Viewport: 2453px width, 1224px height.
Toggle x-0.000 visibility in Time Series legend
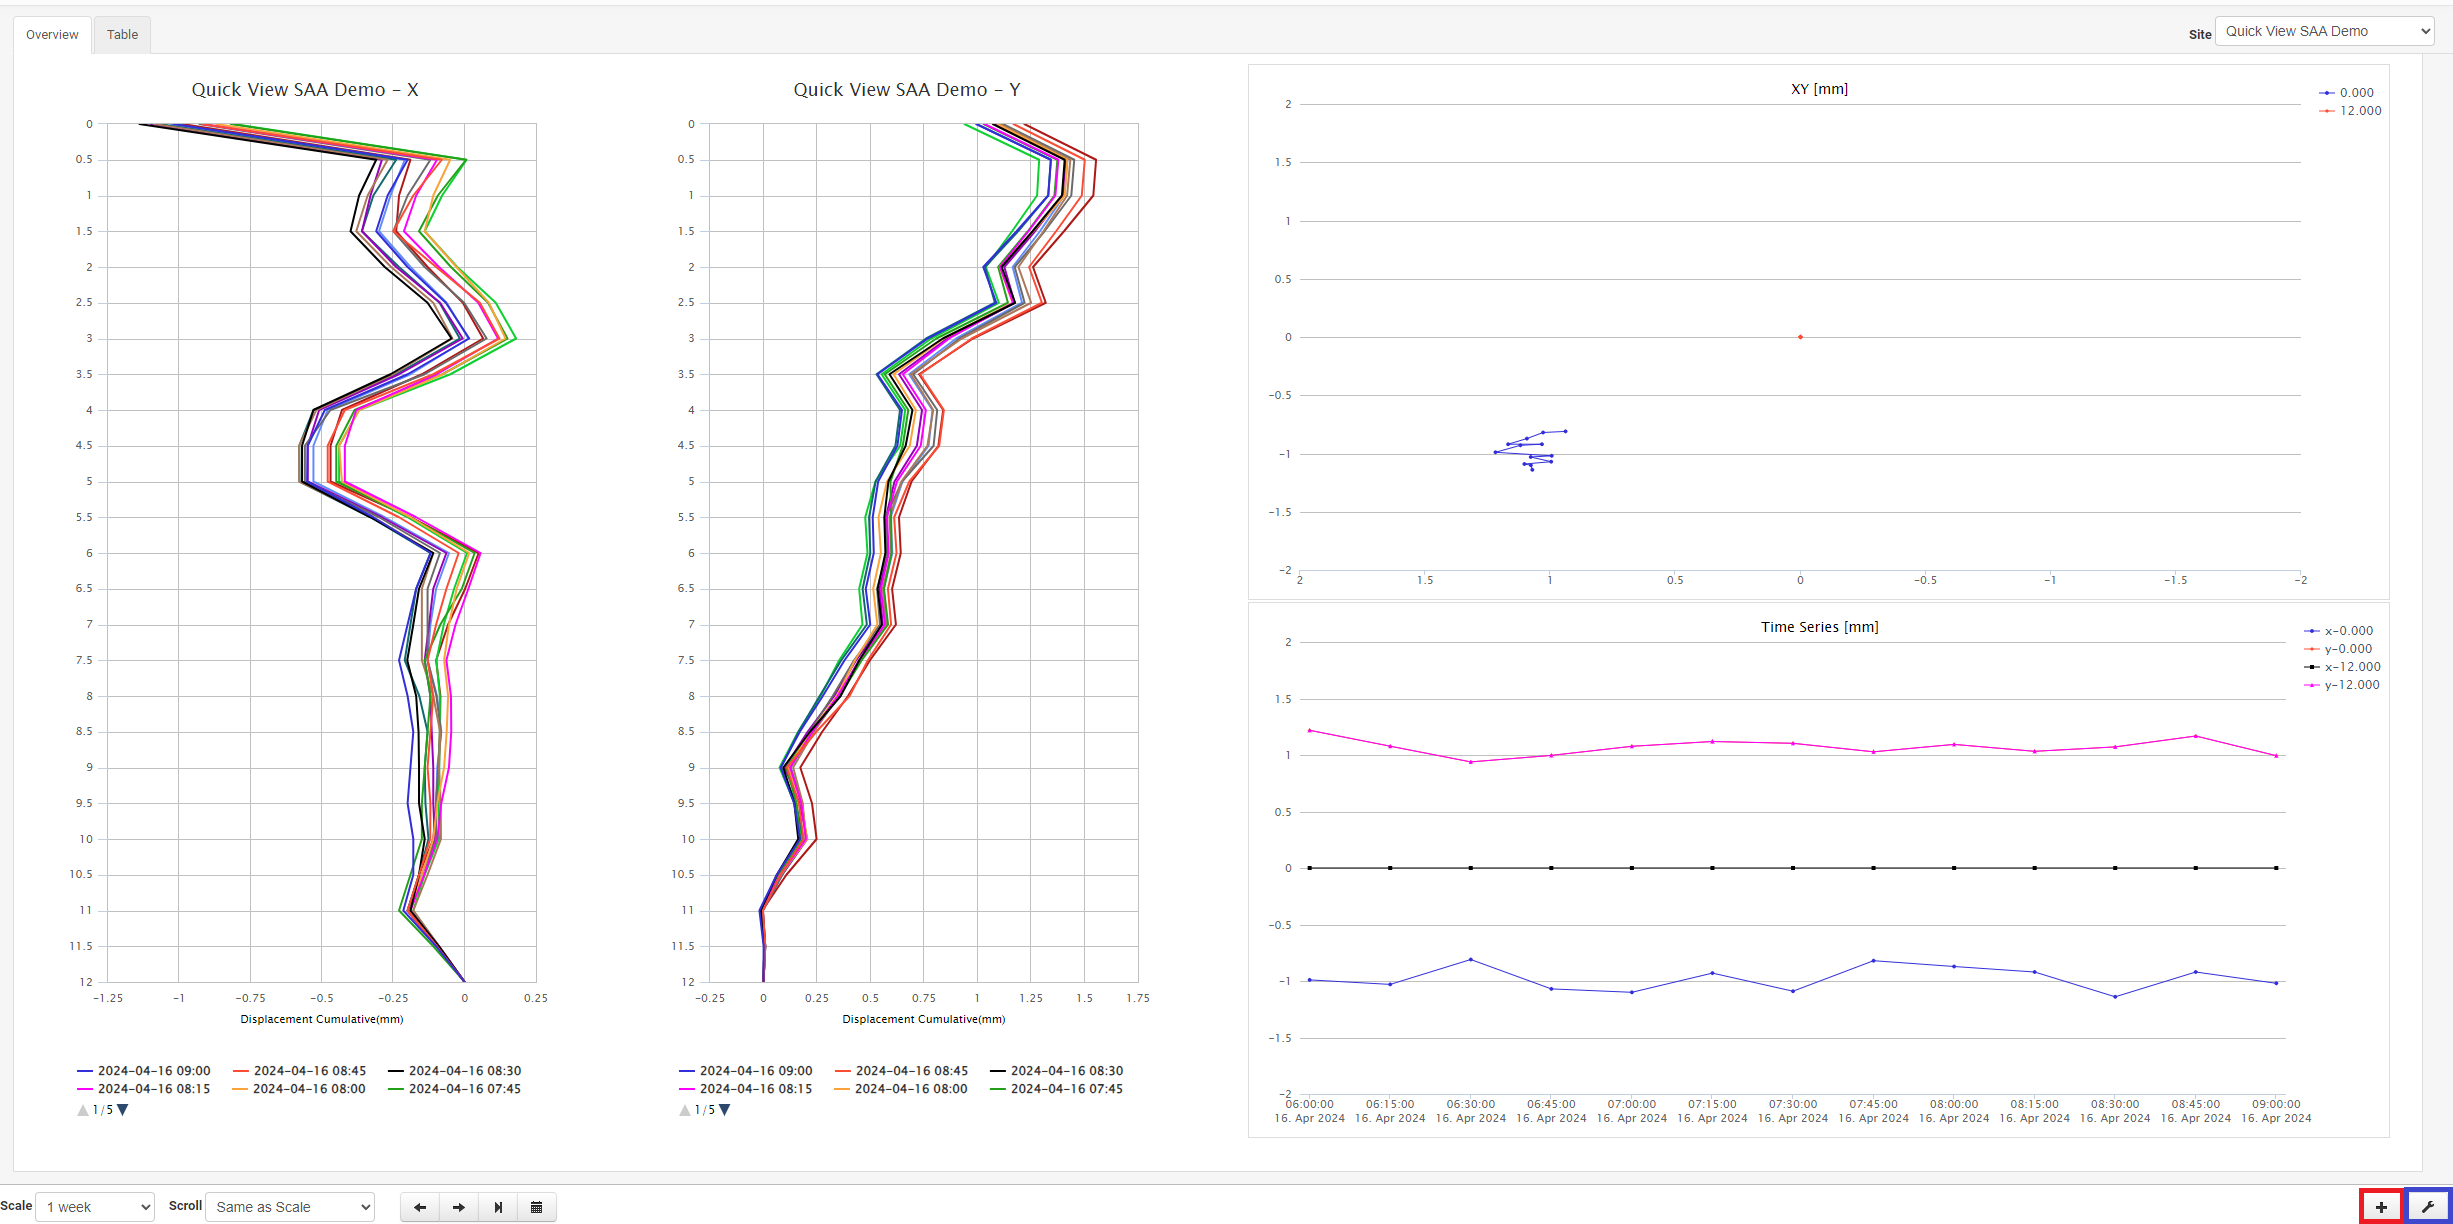click(x=2349, y=630)
